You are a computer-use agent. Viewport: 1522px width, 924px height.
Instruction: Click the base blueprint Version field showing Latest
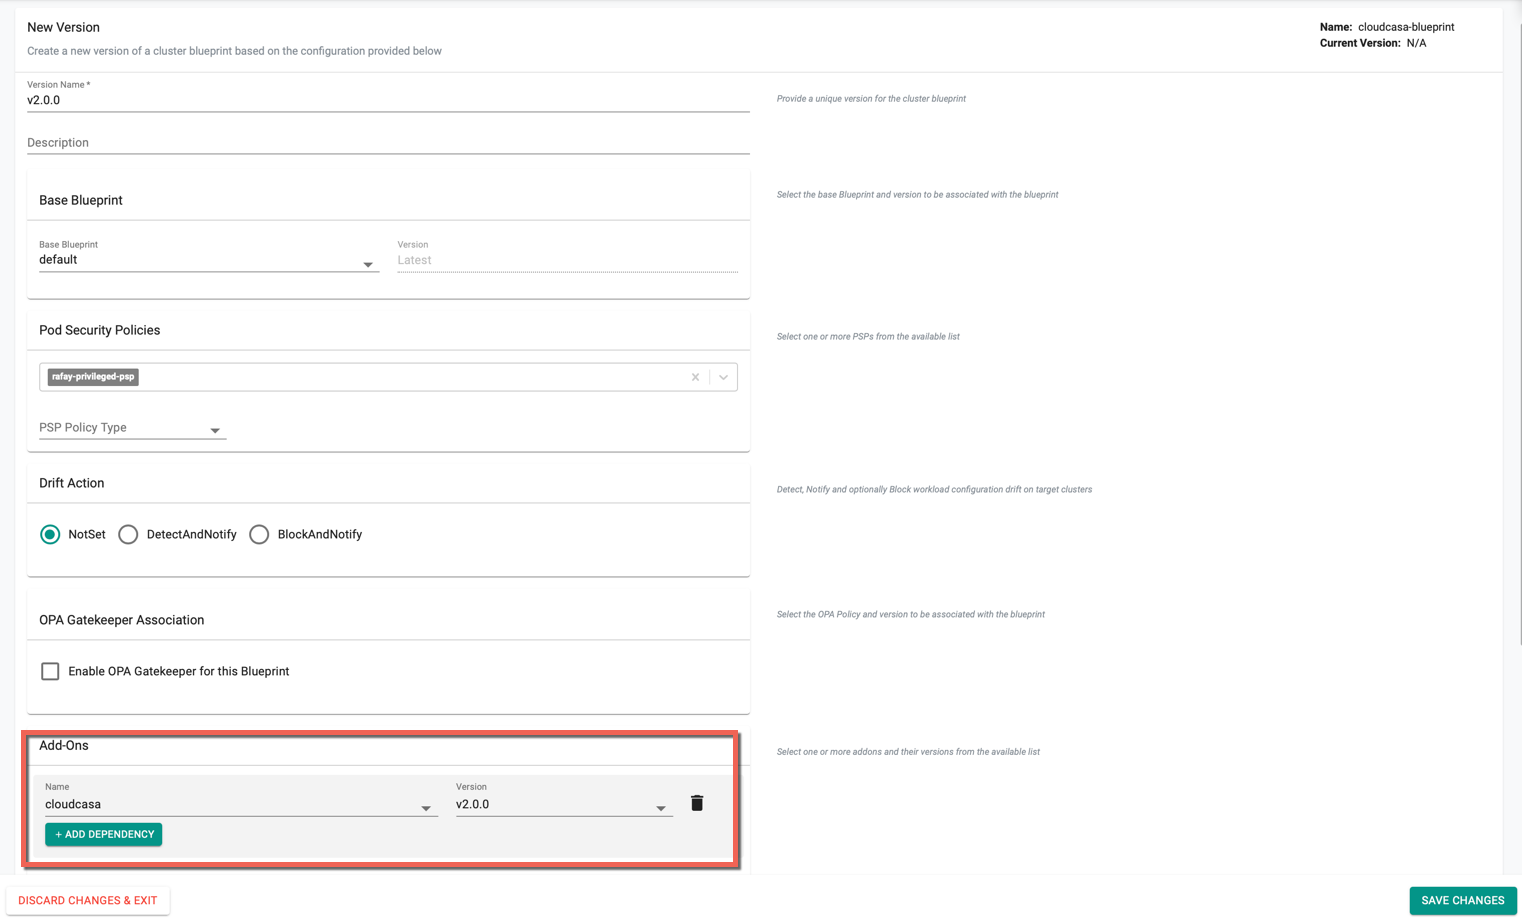[x=567, y=260]
